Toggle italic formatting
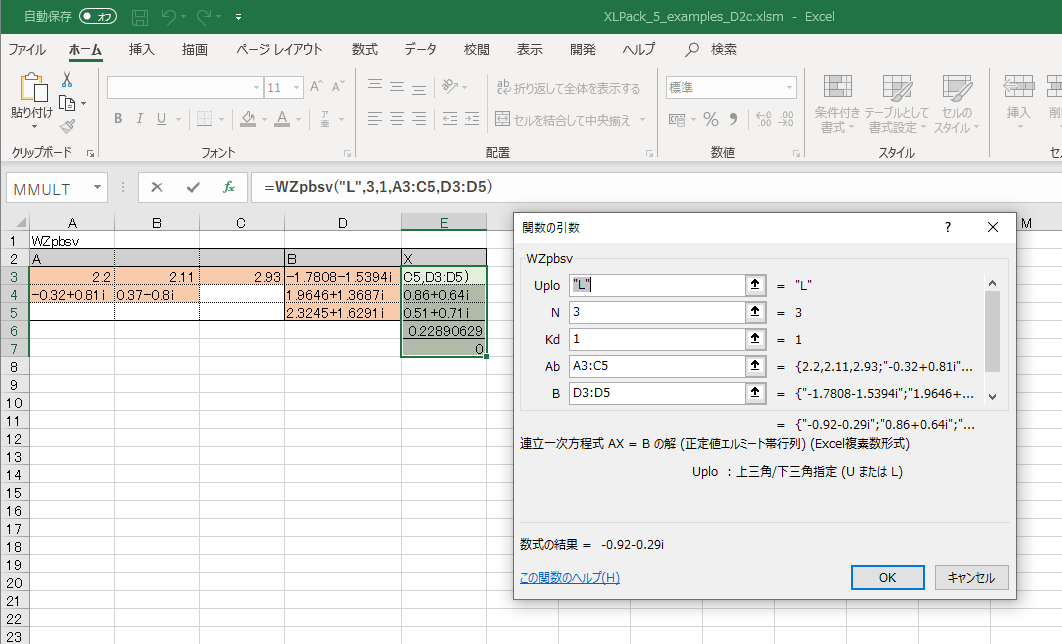This screenshot has width=1062, height=644. [139, 119]
